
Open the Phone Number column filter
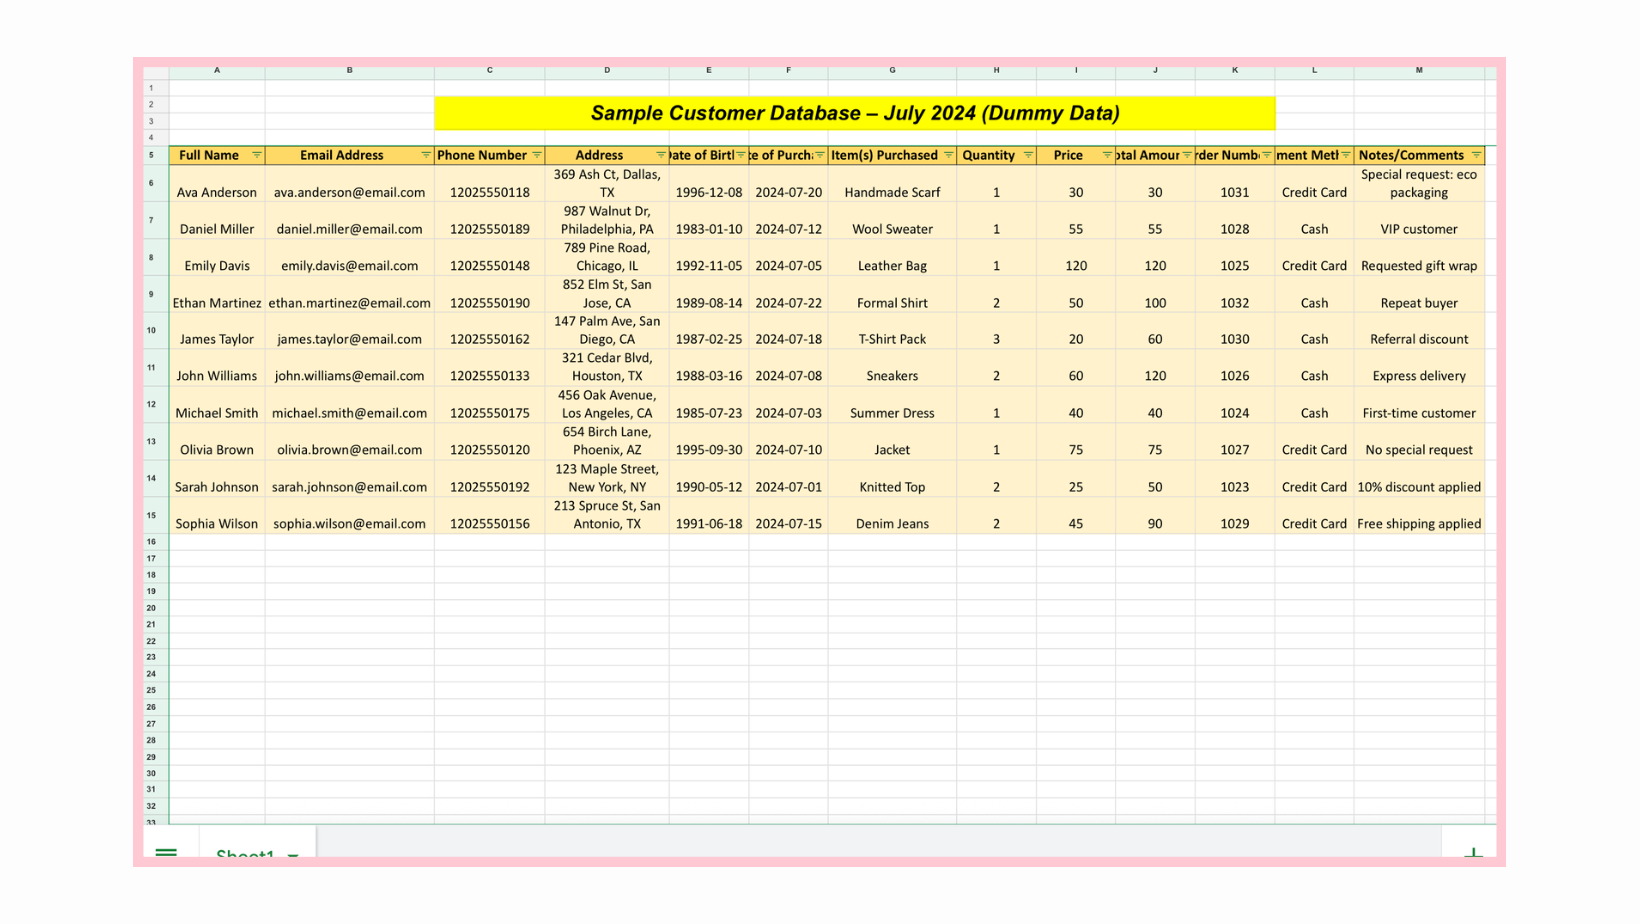(x=537, y=155)
